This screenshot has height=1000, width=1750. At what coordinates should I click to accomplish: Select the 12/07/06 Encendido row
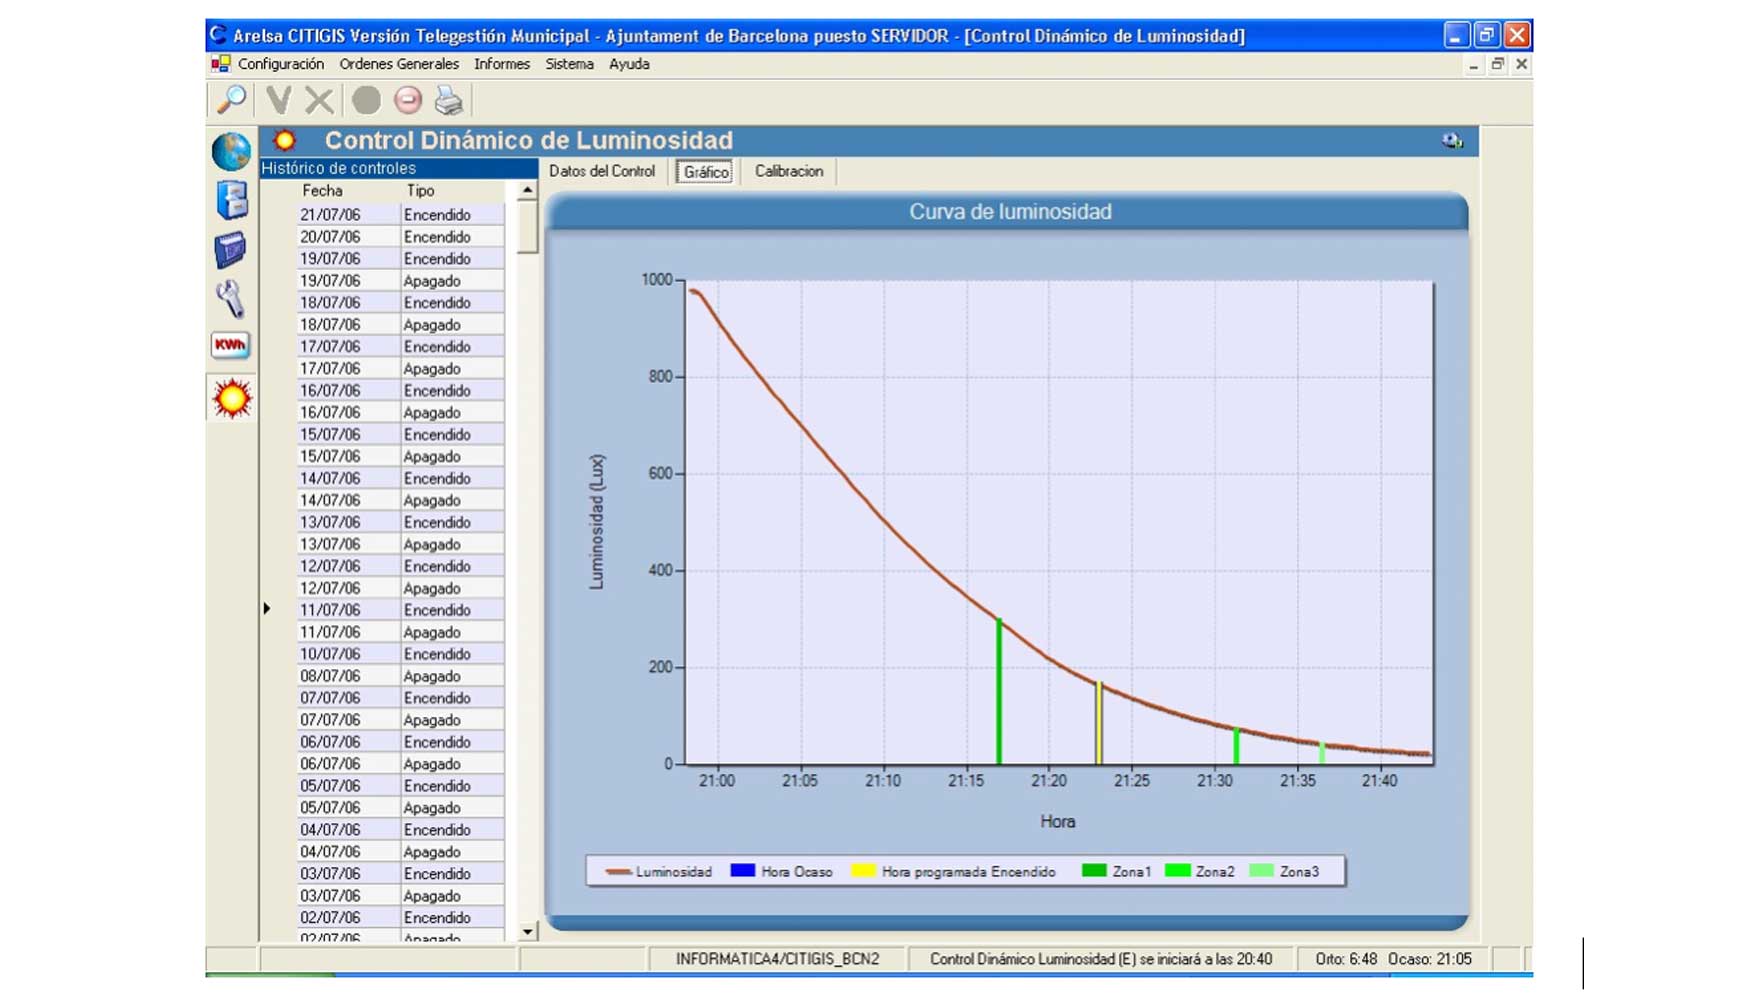[401, 567]
